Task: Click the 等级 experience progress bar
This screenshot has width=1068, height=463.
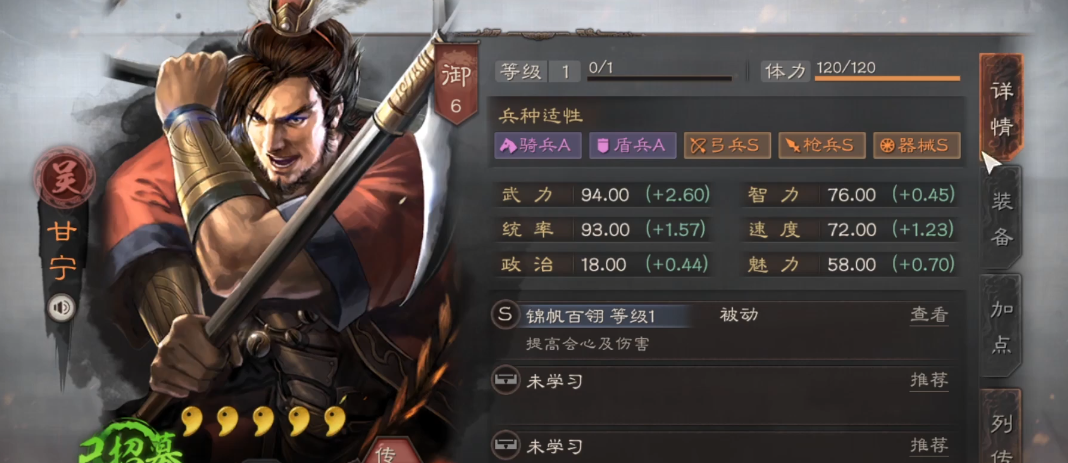Action: click(659, 78)
